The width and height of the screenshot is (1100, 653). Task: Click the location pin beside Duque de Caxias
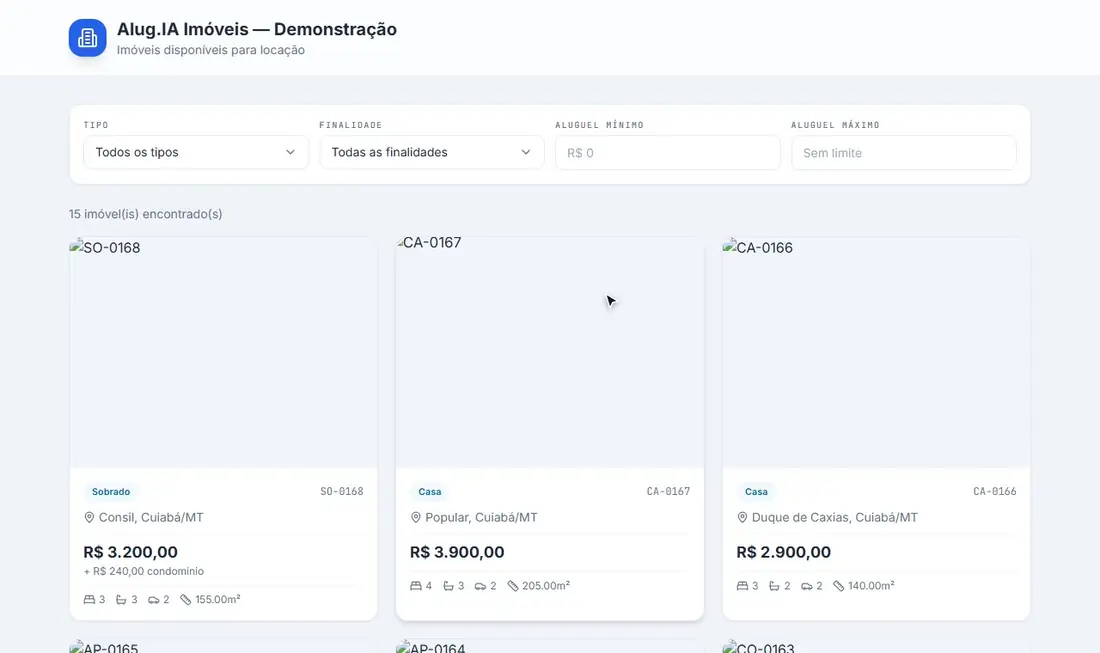click(742, 518)
